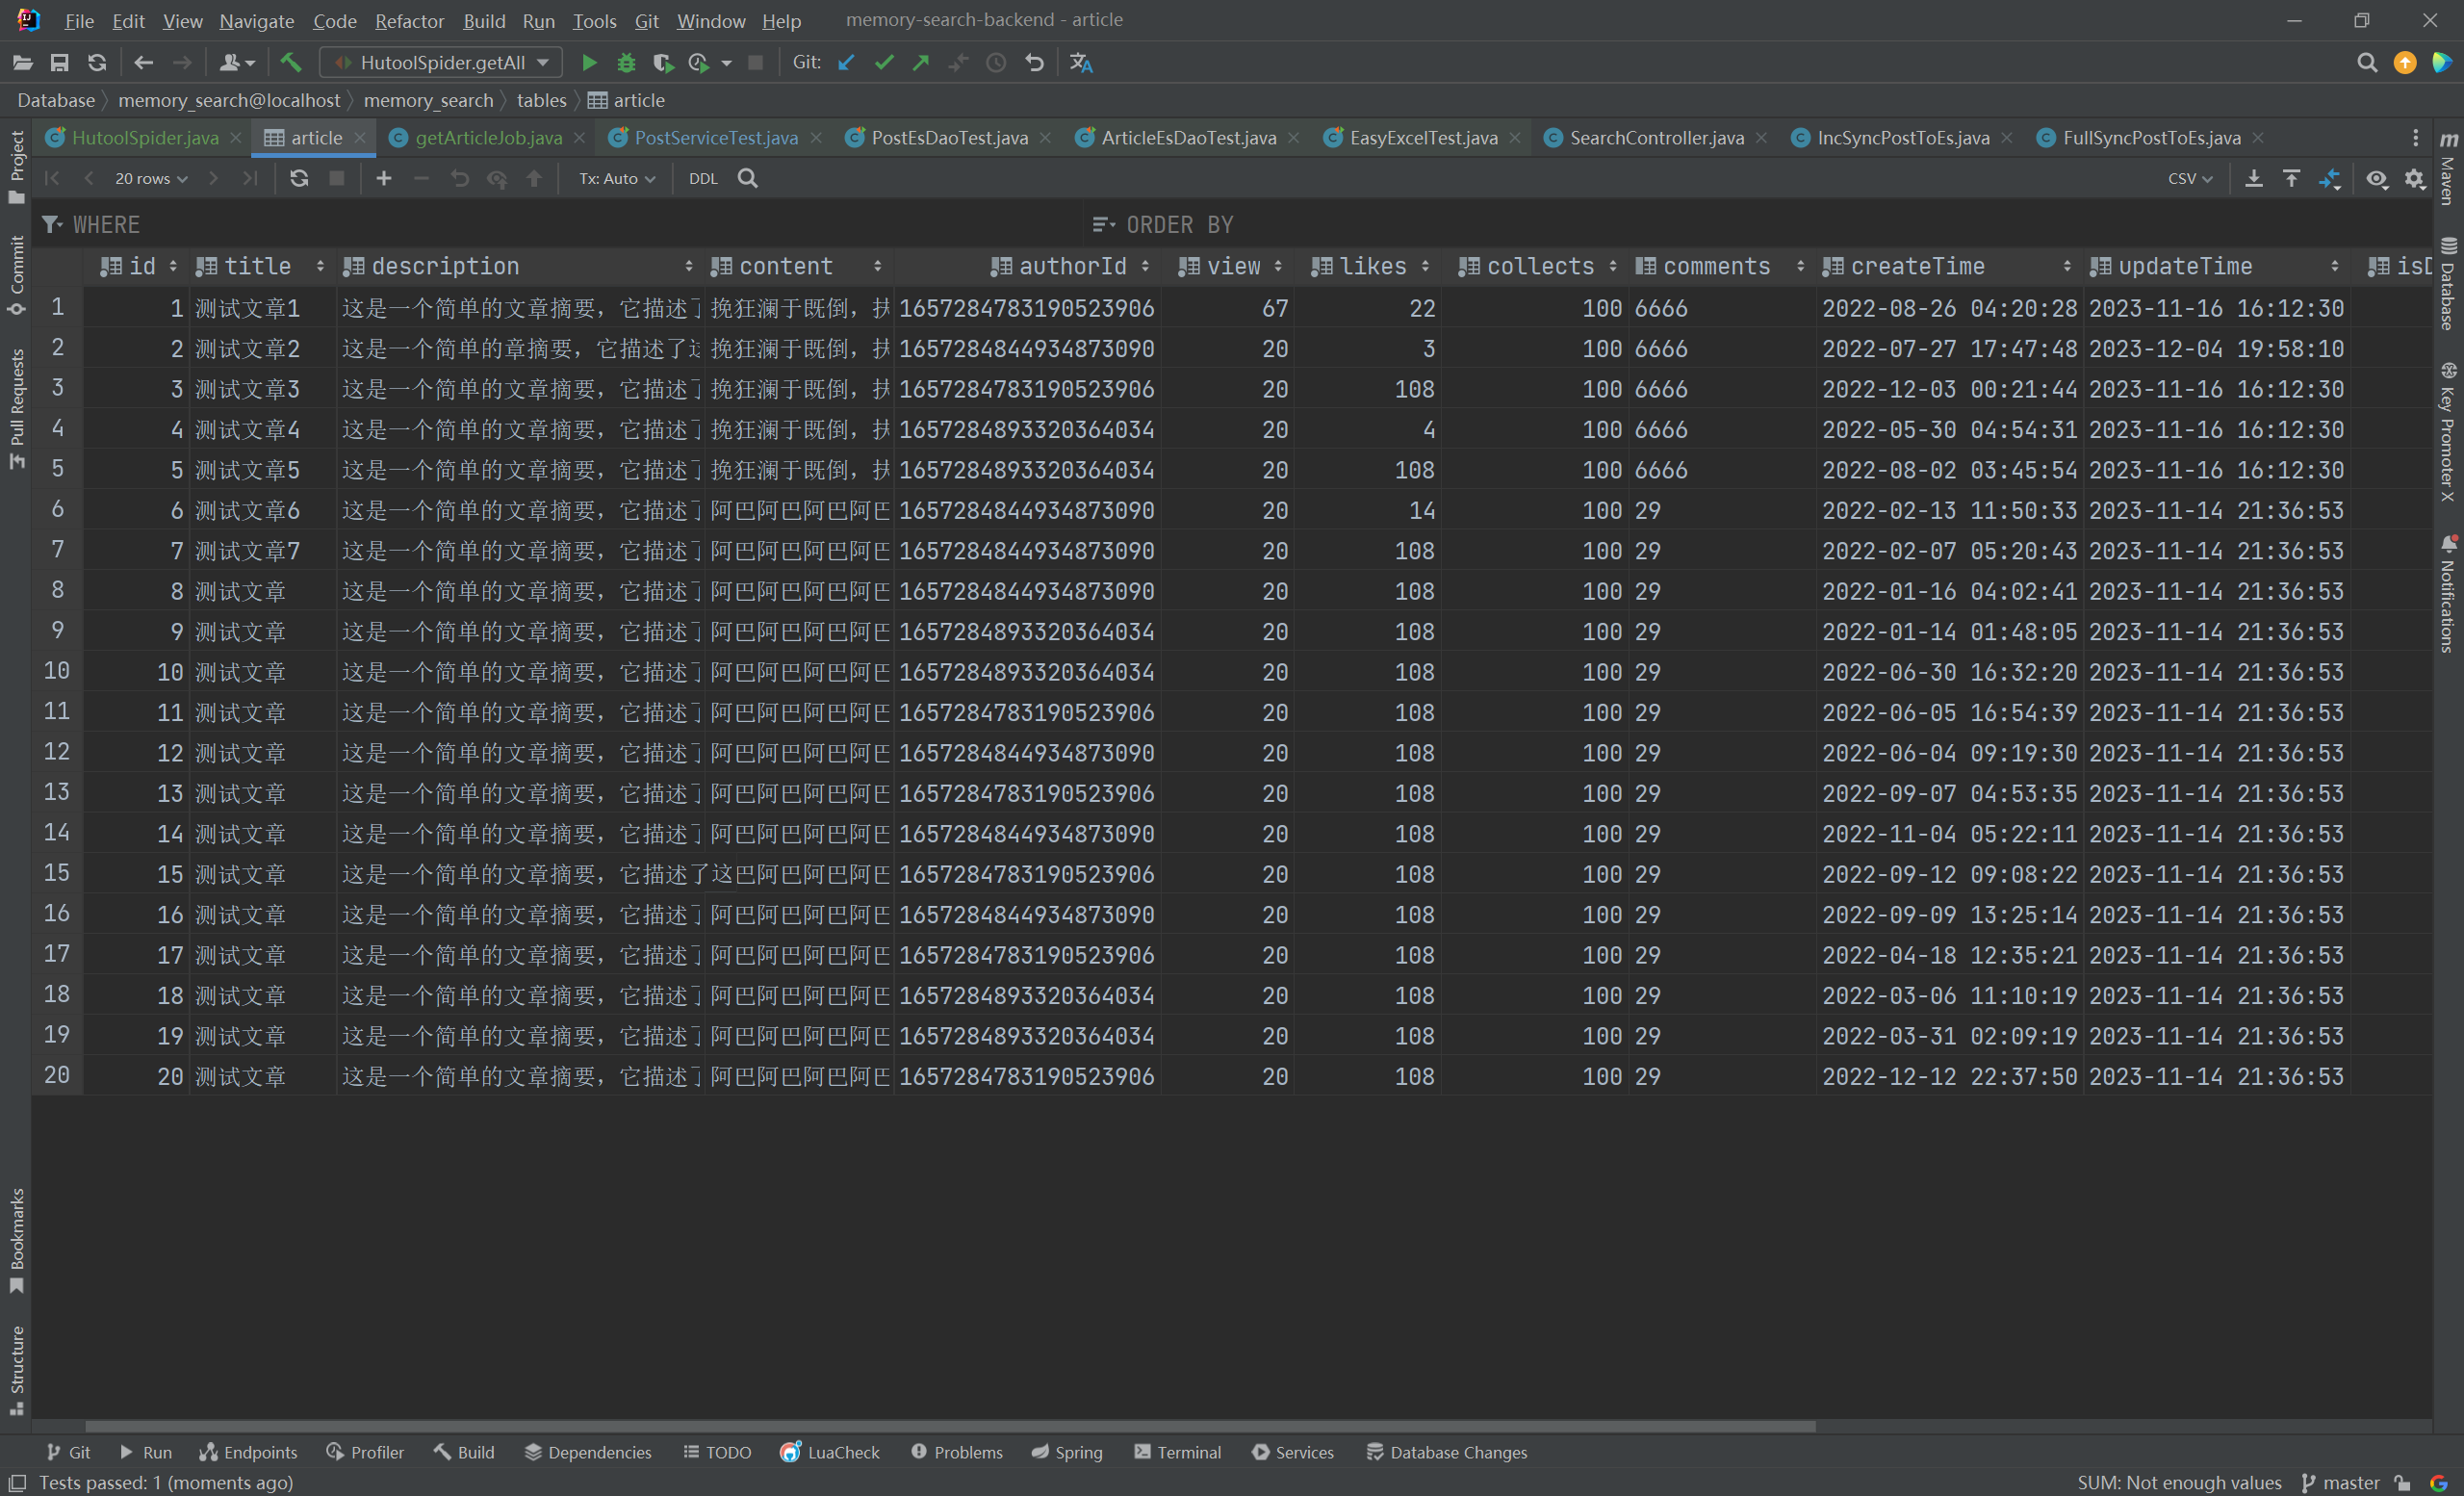This screenshot has height=1496, width=2464.
Task: Reload the article table data
Action: tap(299, 178)
